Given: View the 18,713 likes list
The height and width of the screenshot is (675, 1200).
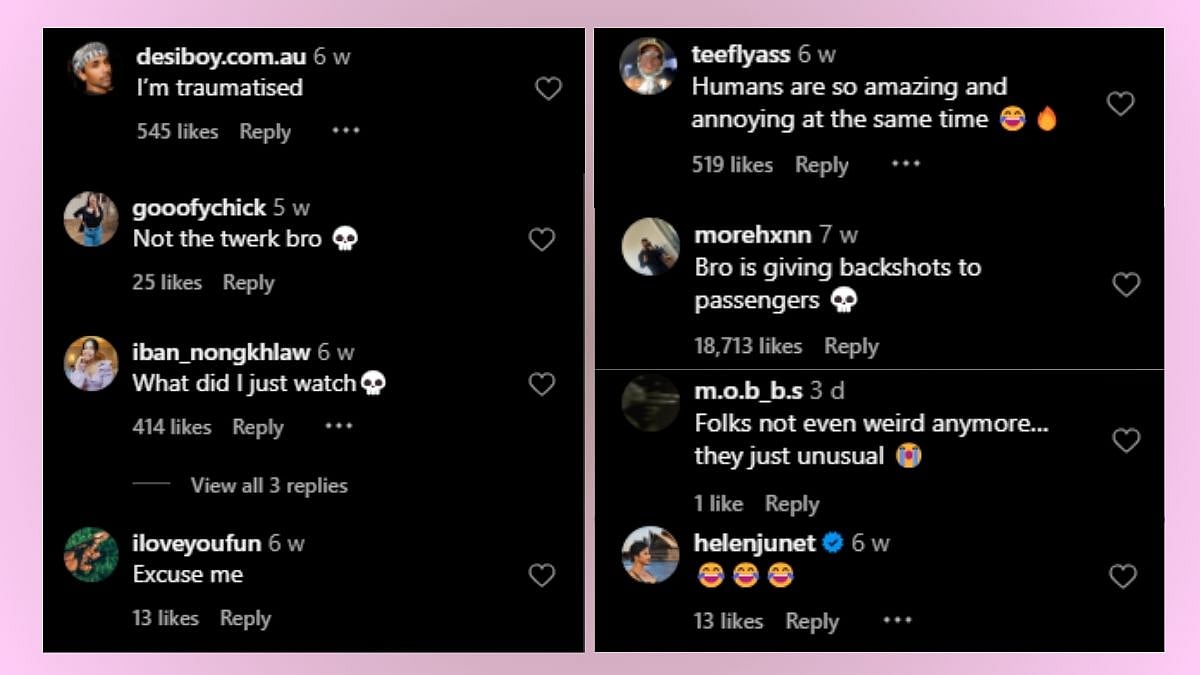Looking at the screenshot, I should click(748, 346).
